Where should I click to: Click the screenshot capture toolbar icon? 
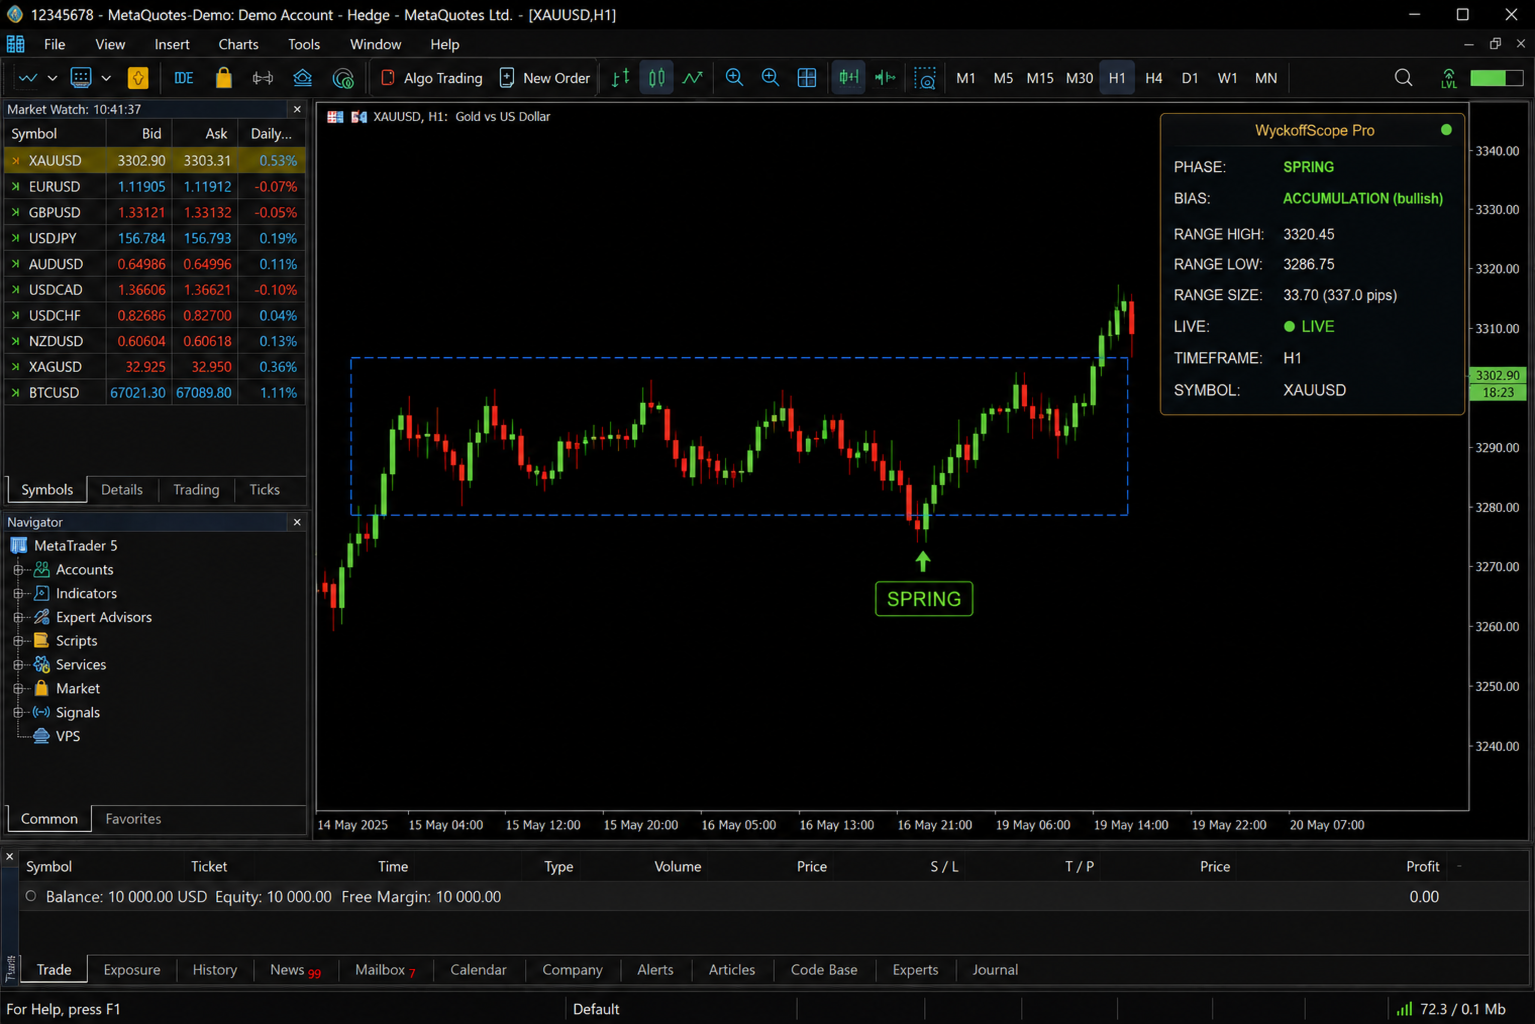(926, 78)
